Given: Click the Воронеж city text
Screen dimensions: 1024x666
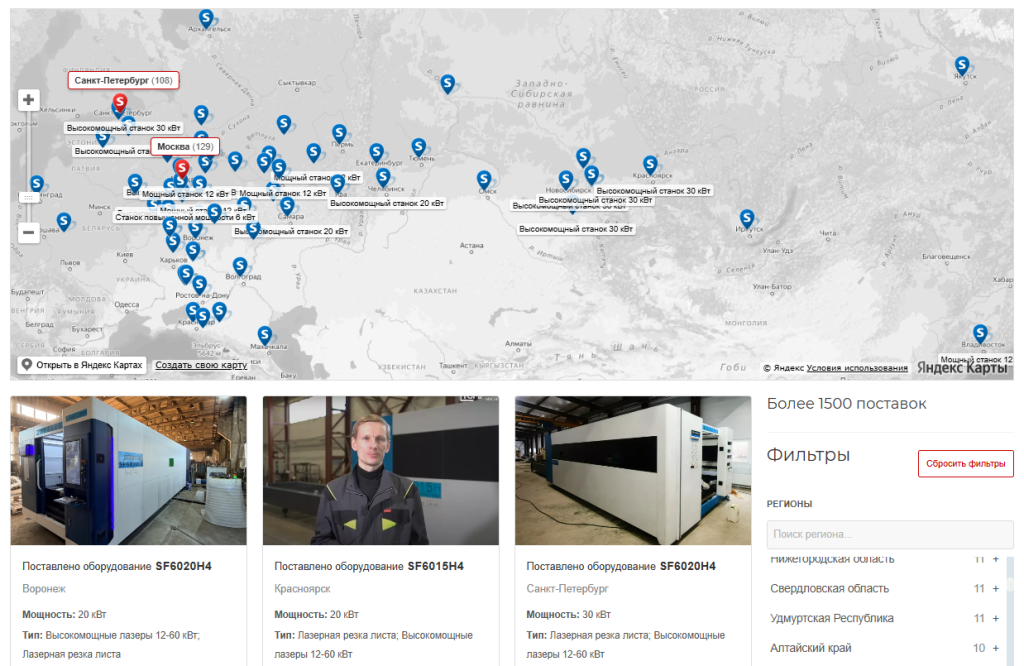Looking at the screenshot, I should [44, 588].
